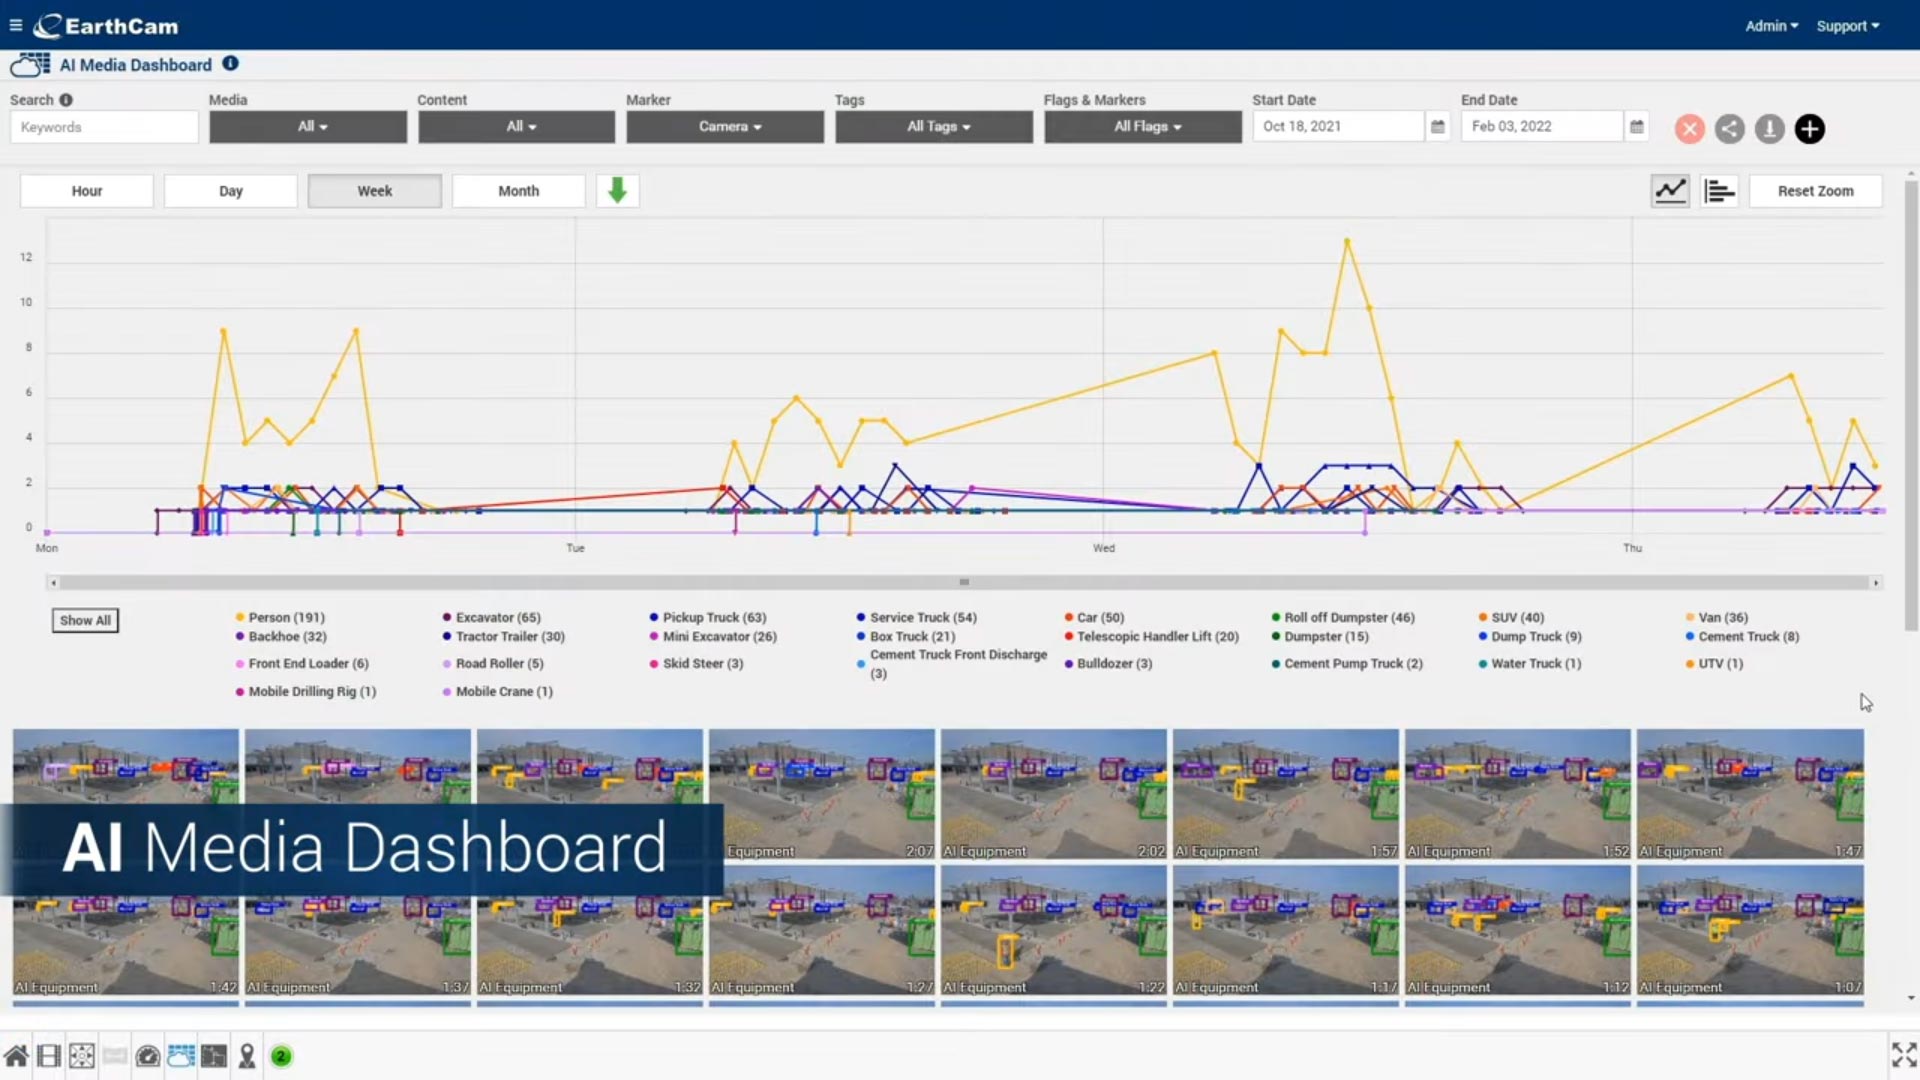1920x1080 pixels.
Task: Click the Keywords search field
Action: tap(104, 127)
